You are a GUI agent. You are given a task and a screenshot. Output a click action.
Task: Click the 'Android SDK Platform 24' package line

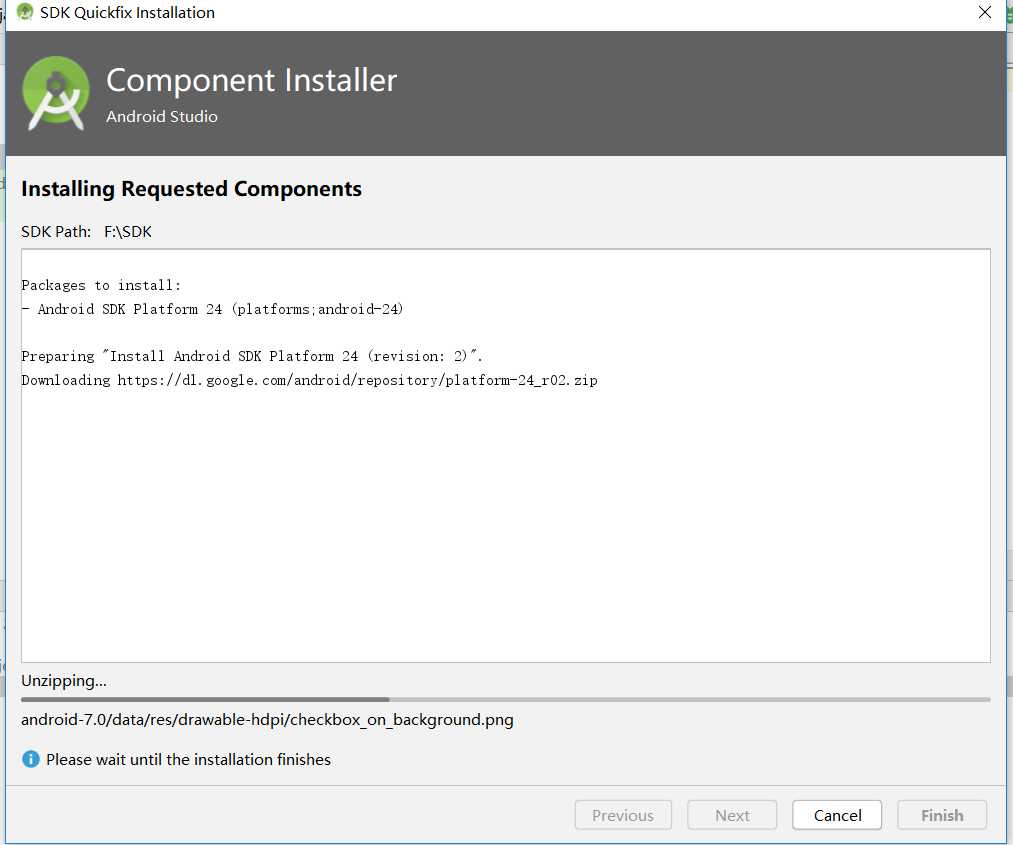(x=213, y=309)
